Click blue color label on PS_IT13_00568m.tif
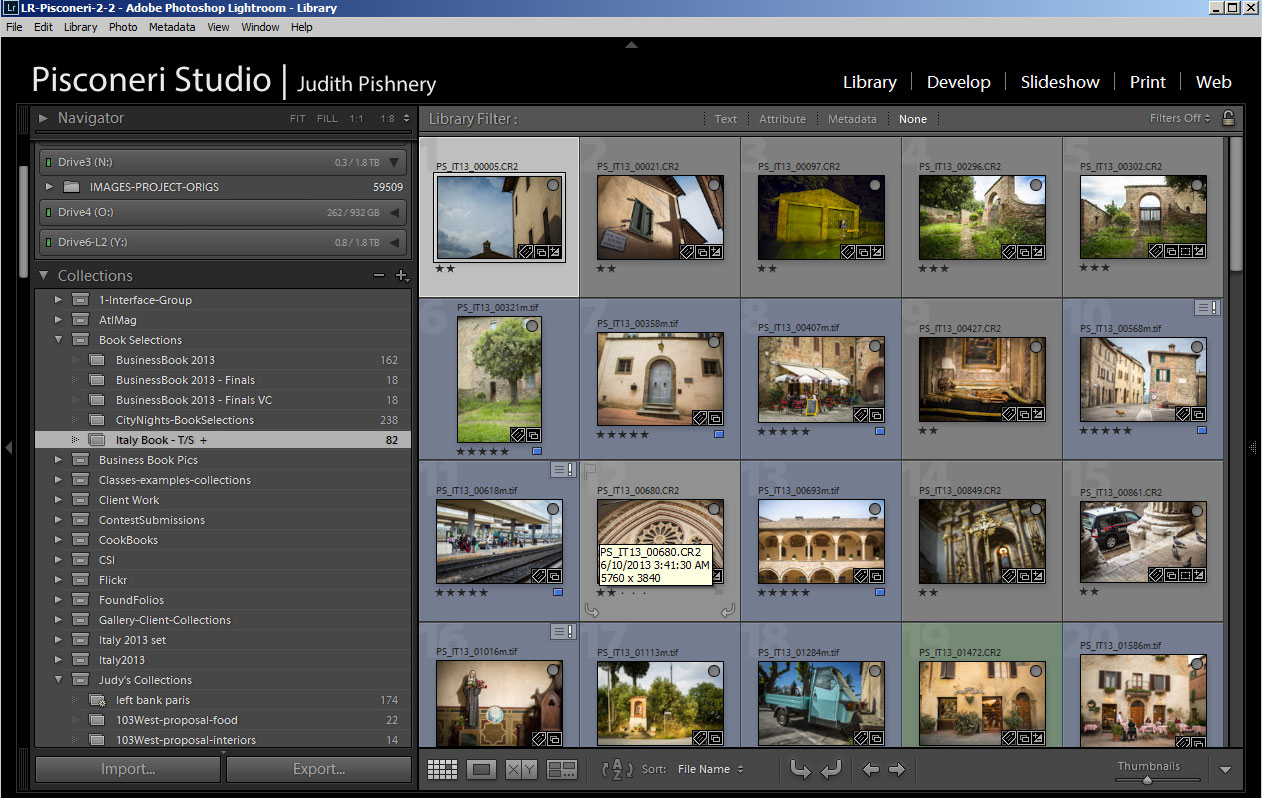Viewport: 1262px width, 798px height. 1202,430
